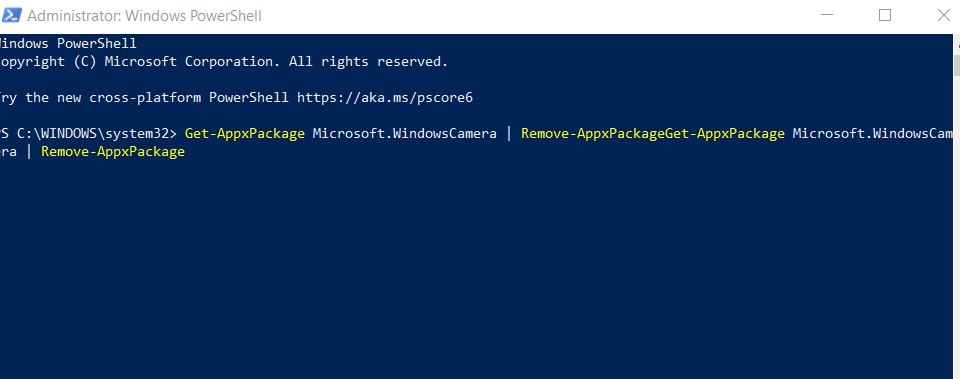Maximize the PowerShell window
This screenshot has width=960, height=379.
885,16
